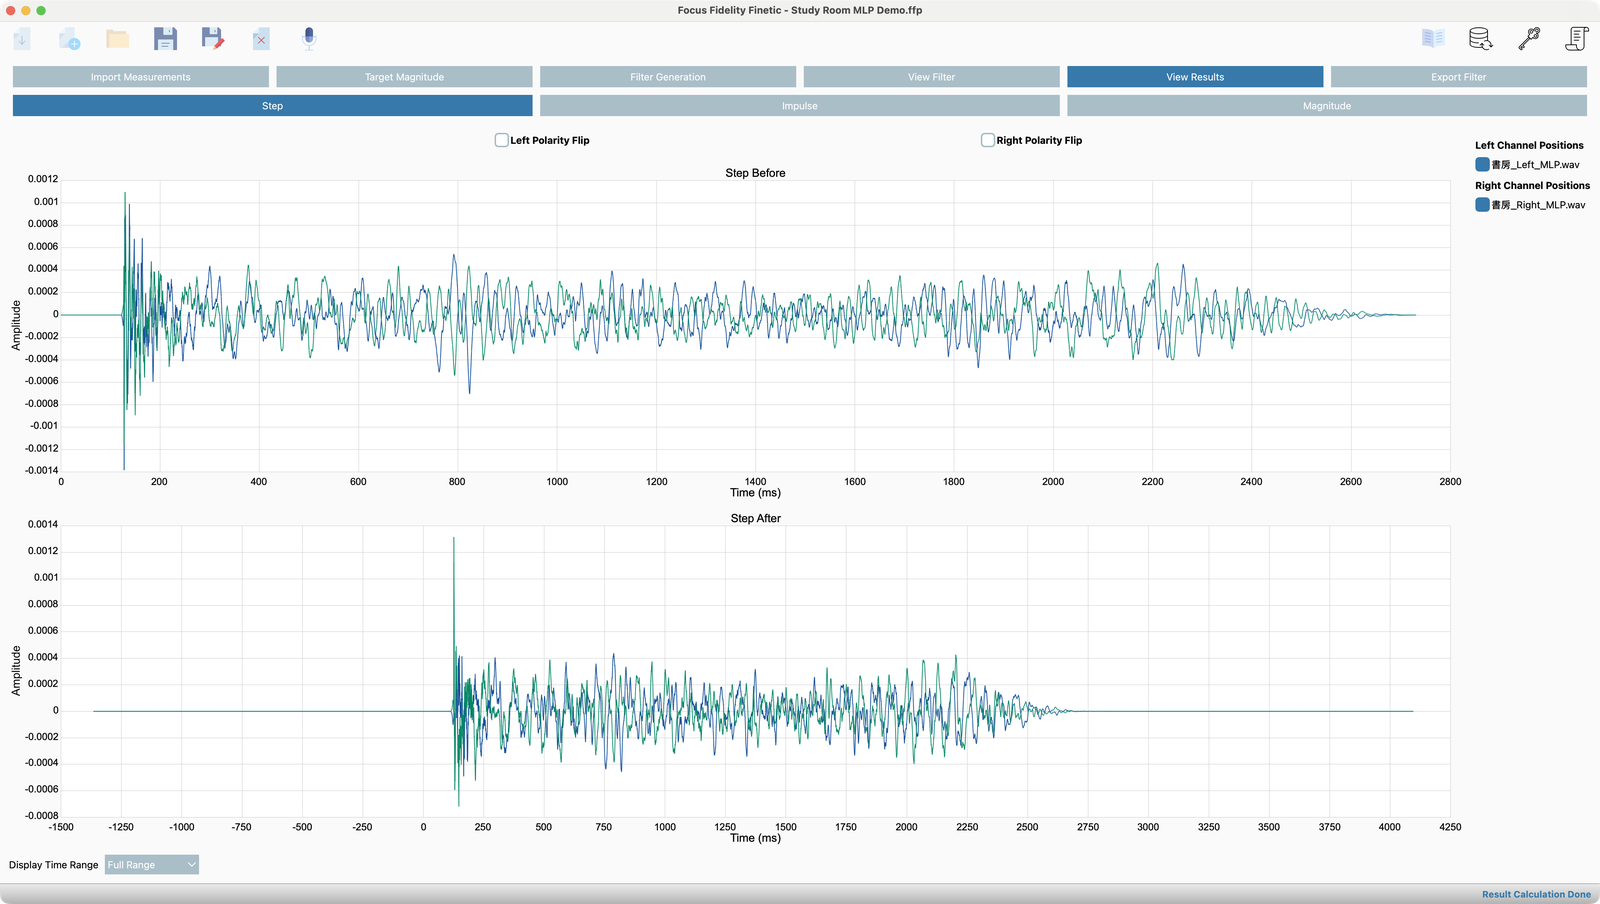The height and width of the screenshot is (904, 1600).
Task: Click the save-as floppy with pencil icon
Action: click(213, 39)
